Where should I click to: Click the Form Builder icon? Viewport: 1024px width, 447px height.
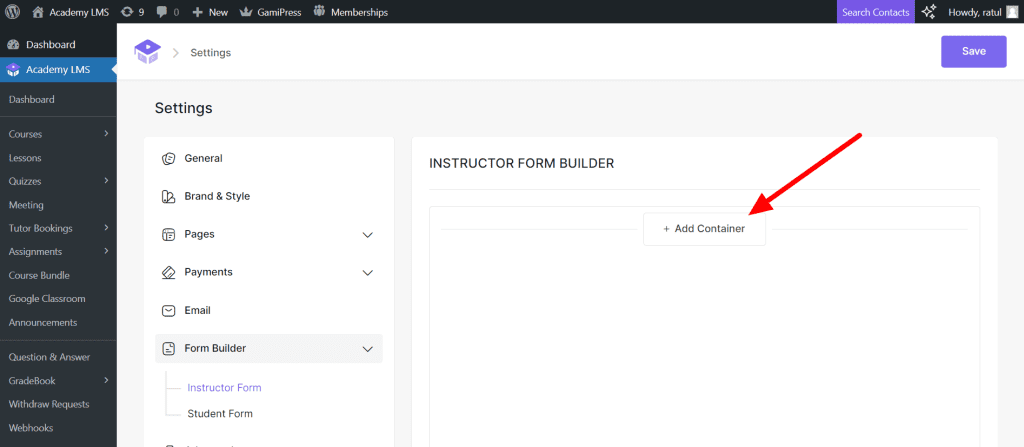point(168,348)
